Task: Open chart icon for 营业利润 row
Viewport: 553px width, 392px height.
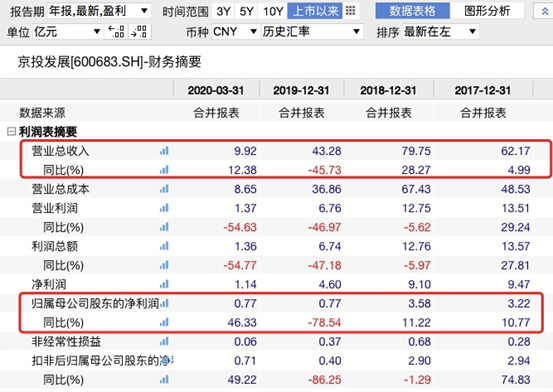Action: tap(164, 208)
